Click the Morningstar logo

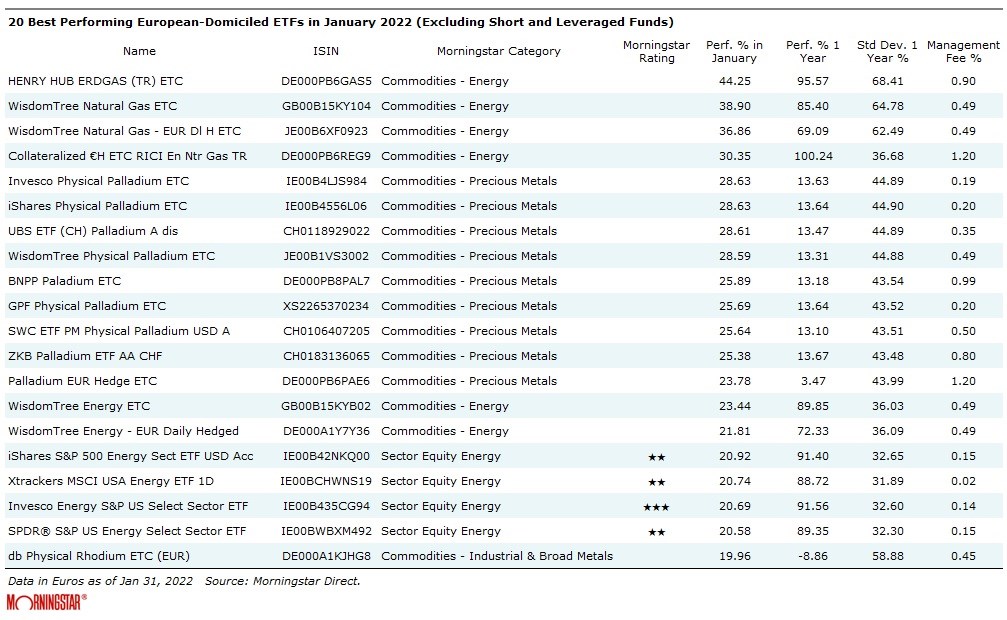[x=46, y=602]
